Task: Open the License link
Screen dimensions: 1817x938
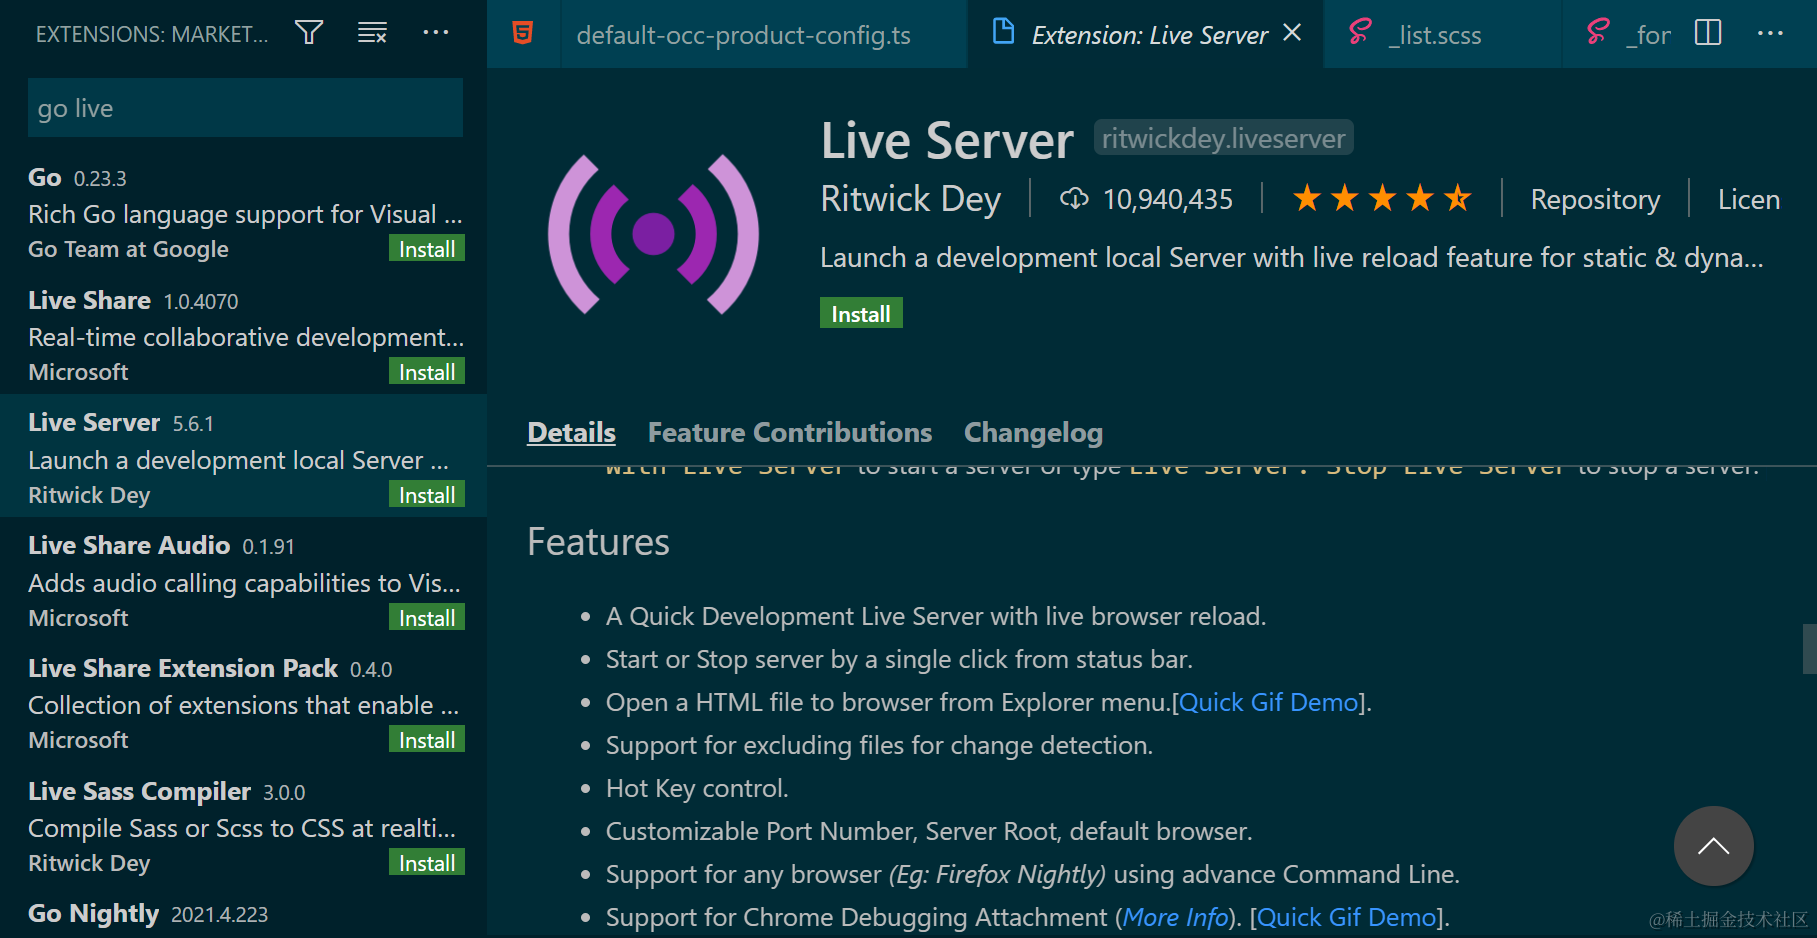Action: click(1748, 199)
